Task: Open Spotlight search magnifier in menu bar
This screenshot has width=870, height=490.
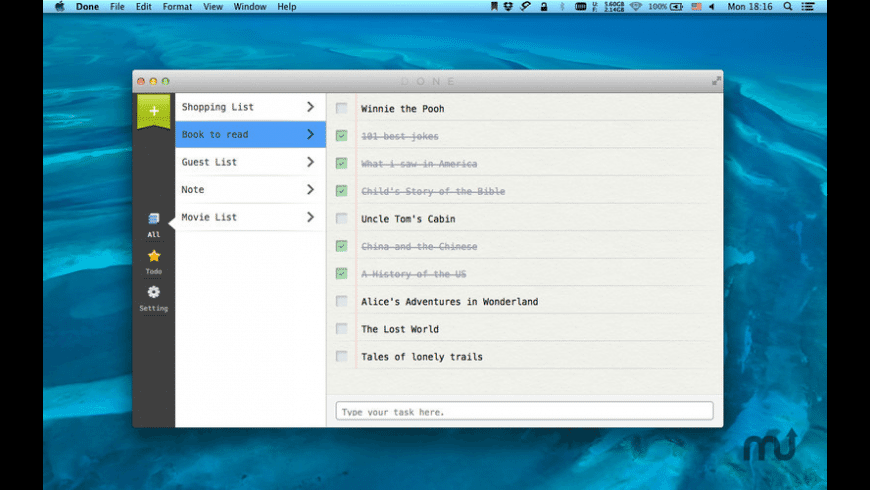Action: coord(787,6)
